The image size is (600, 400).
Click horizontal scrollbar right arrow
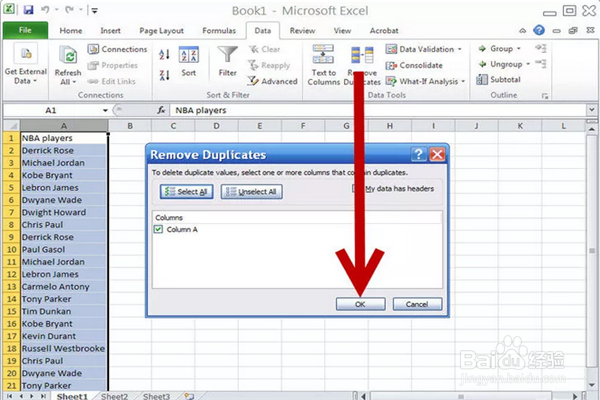[x=575, y=396]
